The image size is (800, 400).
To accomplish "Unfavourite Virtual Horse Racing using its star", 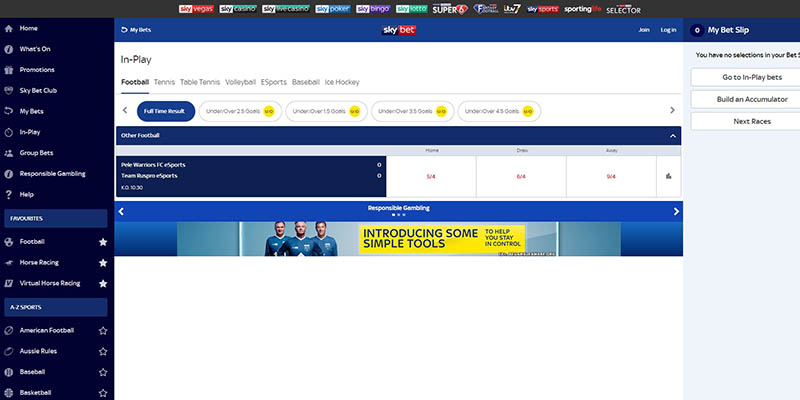I will 103,283.
